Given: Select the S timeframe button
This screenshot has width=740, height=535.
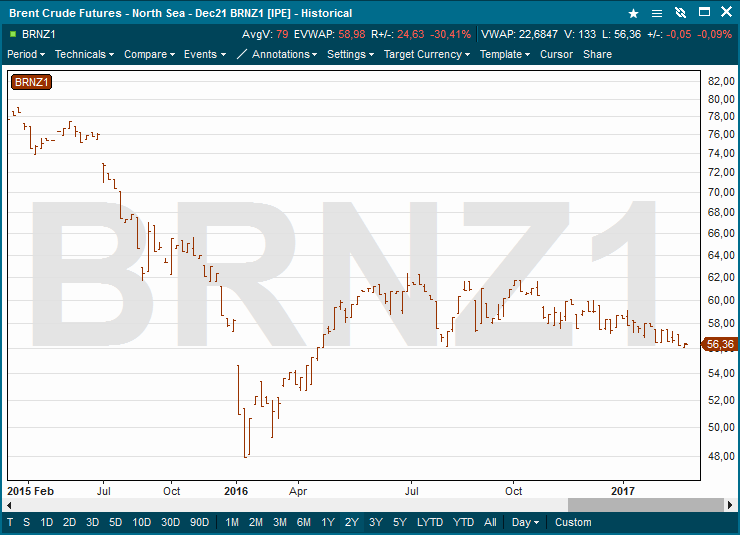Looking at the screenshot, I should 26,522.
